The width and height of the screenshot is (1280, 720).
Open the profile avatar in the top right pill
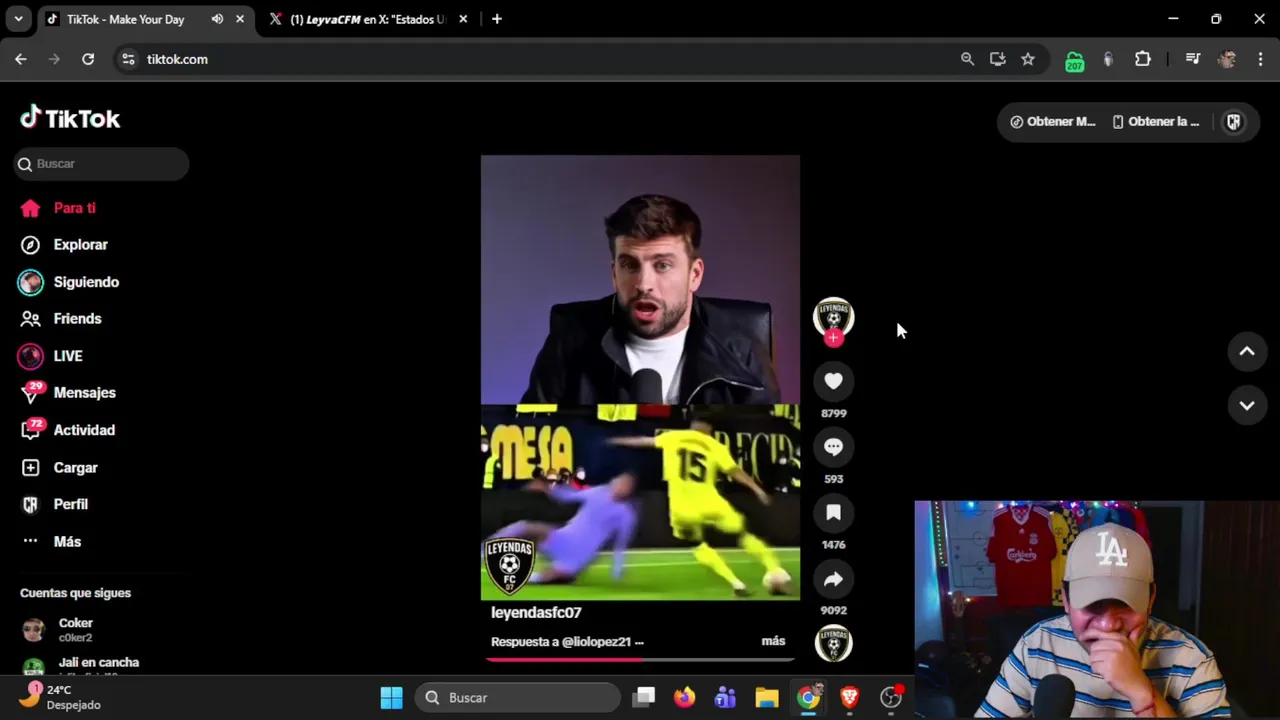(x=1234, y=122)
